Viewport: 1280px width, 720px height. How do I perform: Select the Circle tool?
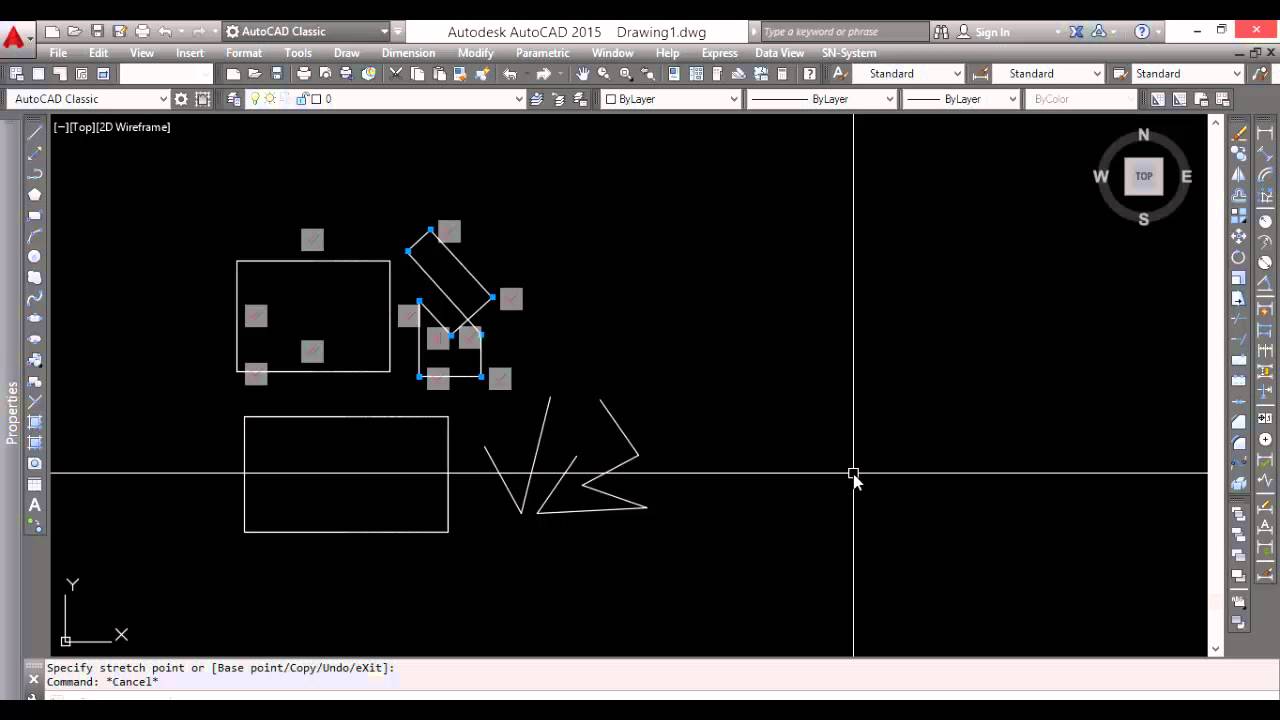coord(35,257)
